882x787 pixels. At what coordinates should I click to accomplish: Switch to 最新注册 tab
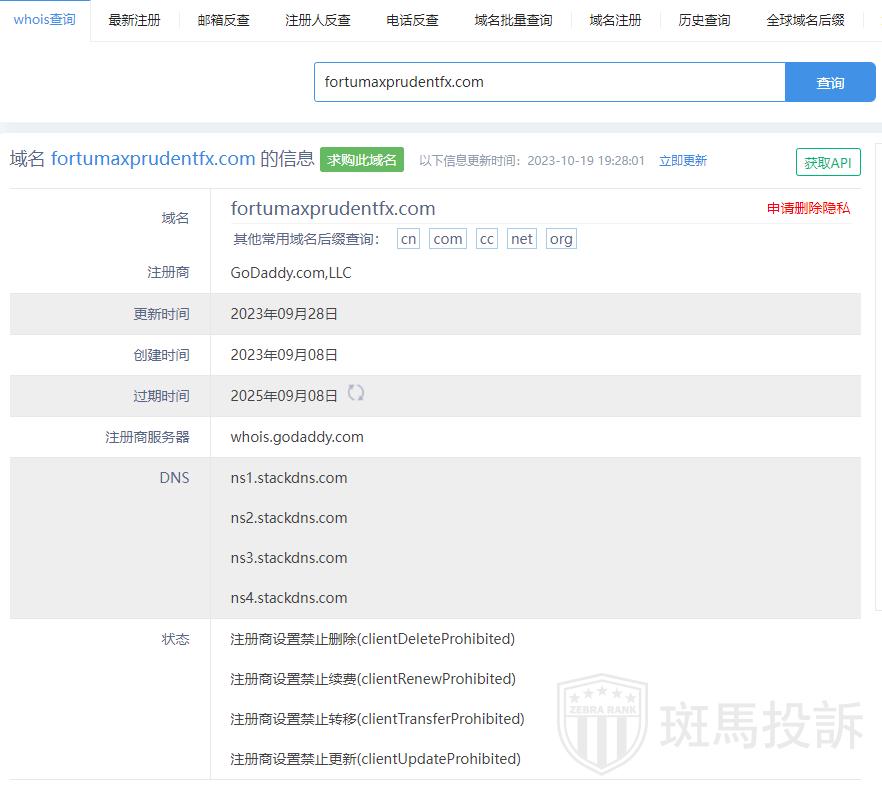tap(134, 20)
